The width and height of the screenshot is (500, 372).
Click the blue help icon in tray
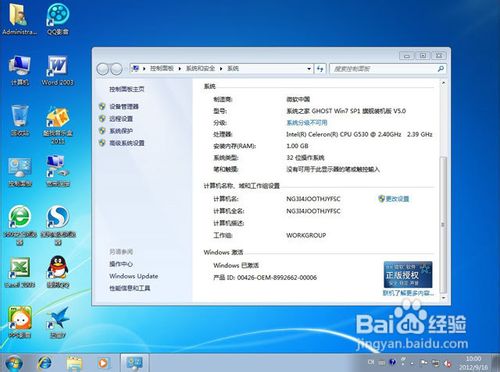pyautogui.click(x=392, y=362)
